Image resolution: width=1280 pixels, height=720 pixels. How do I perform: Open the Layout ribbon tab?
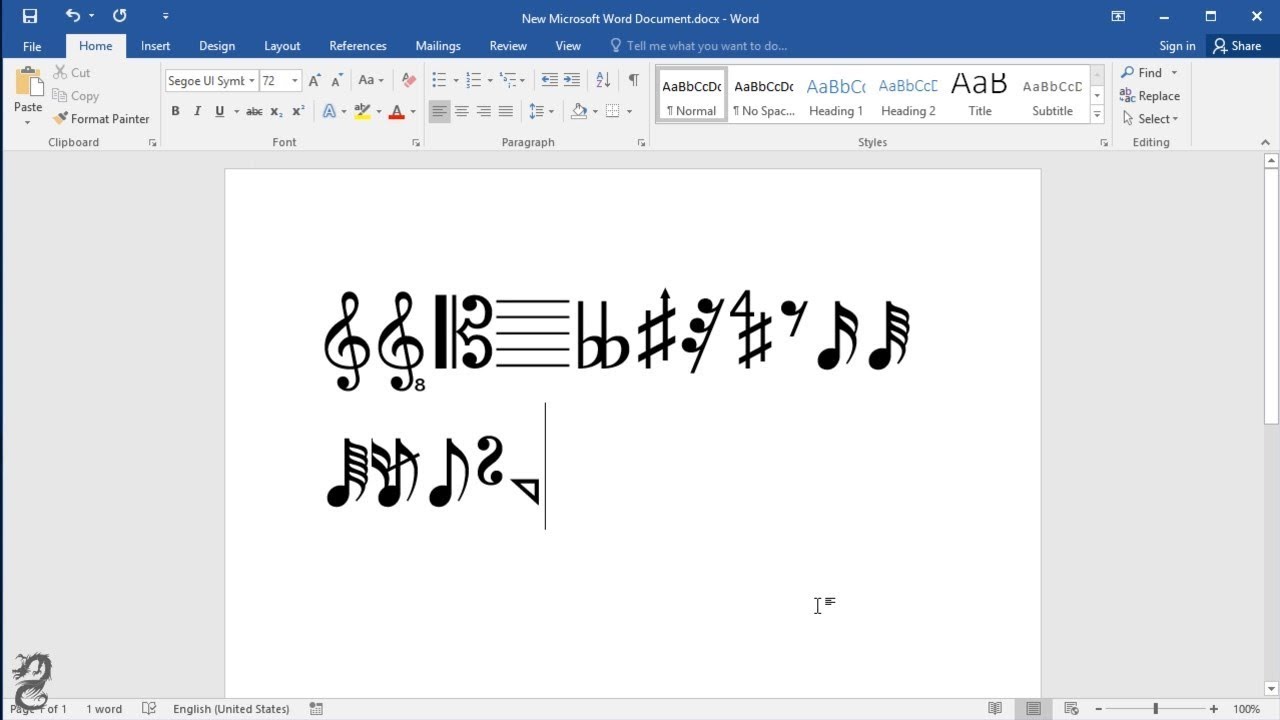(x=282, y=46)
